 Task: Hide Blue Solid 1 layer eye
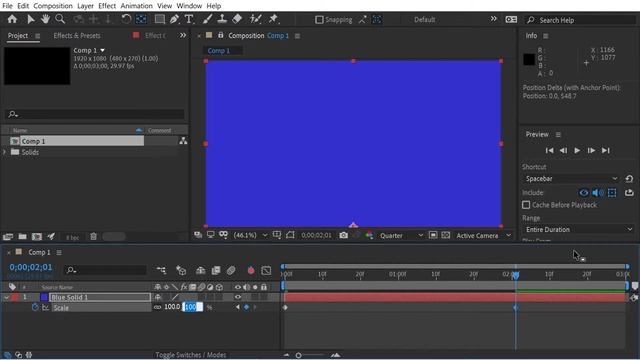point(238,297)
